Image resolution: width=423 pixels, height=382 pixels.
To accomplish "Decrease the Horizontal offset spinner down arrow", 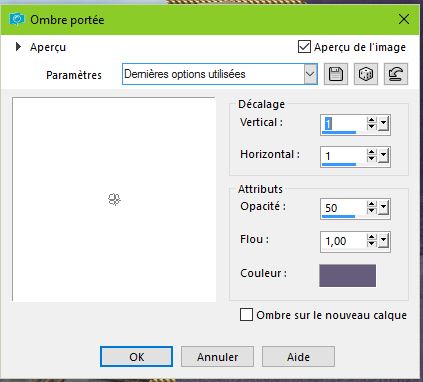I will click(371, 159).
